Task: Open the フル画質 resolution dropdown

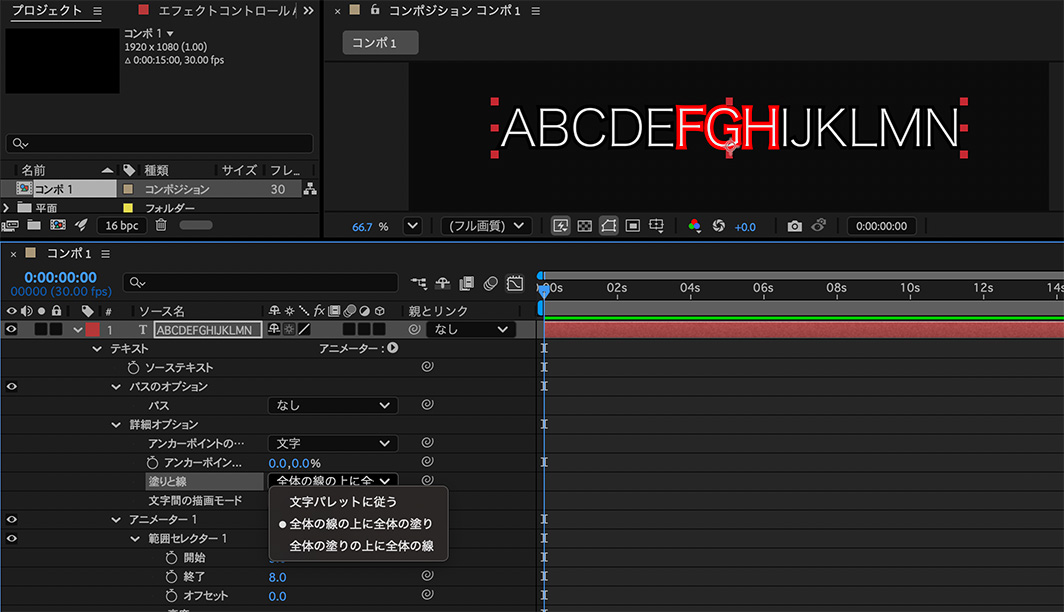Action: (486, 225)
